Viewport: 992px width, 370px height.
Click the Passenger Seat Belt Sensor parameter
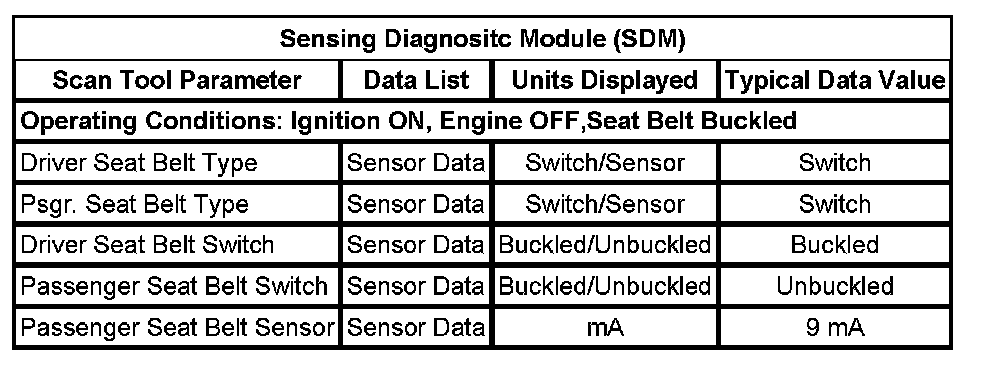point(177,328)
